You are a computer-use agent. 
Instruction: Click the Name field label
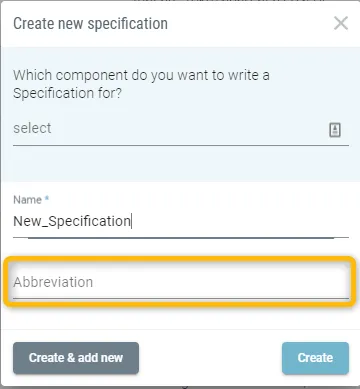tap(28, 200)
